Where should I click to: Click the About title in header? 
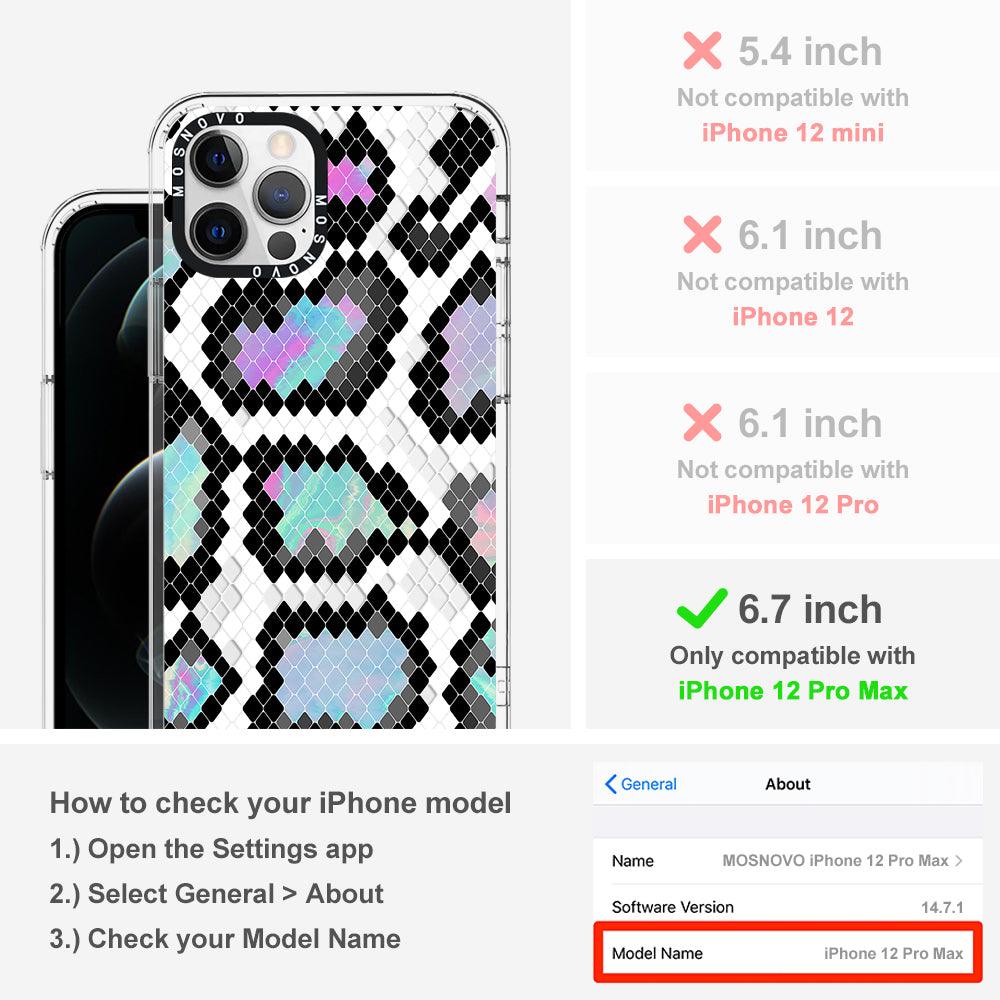click(788, 784)
